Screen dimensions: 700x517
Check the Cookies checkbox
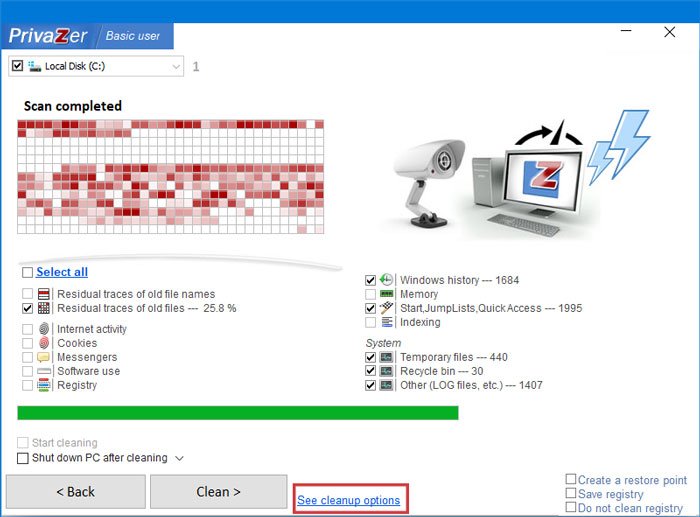tap(27, 343)
